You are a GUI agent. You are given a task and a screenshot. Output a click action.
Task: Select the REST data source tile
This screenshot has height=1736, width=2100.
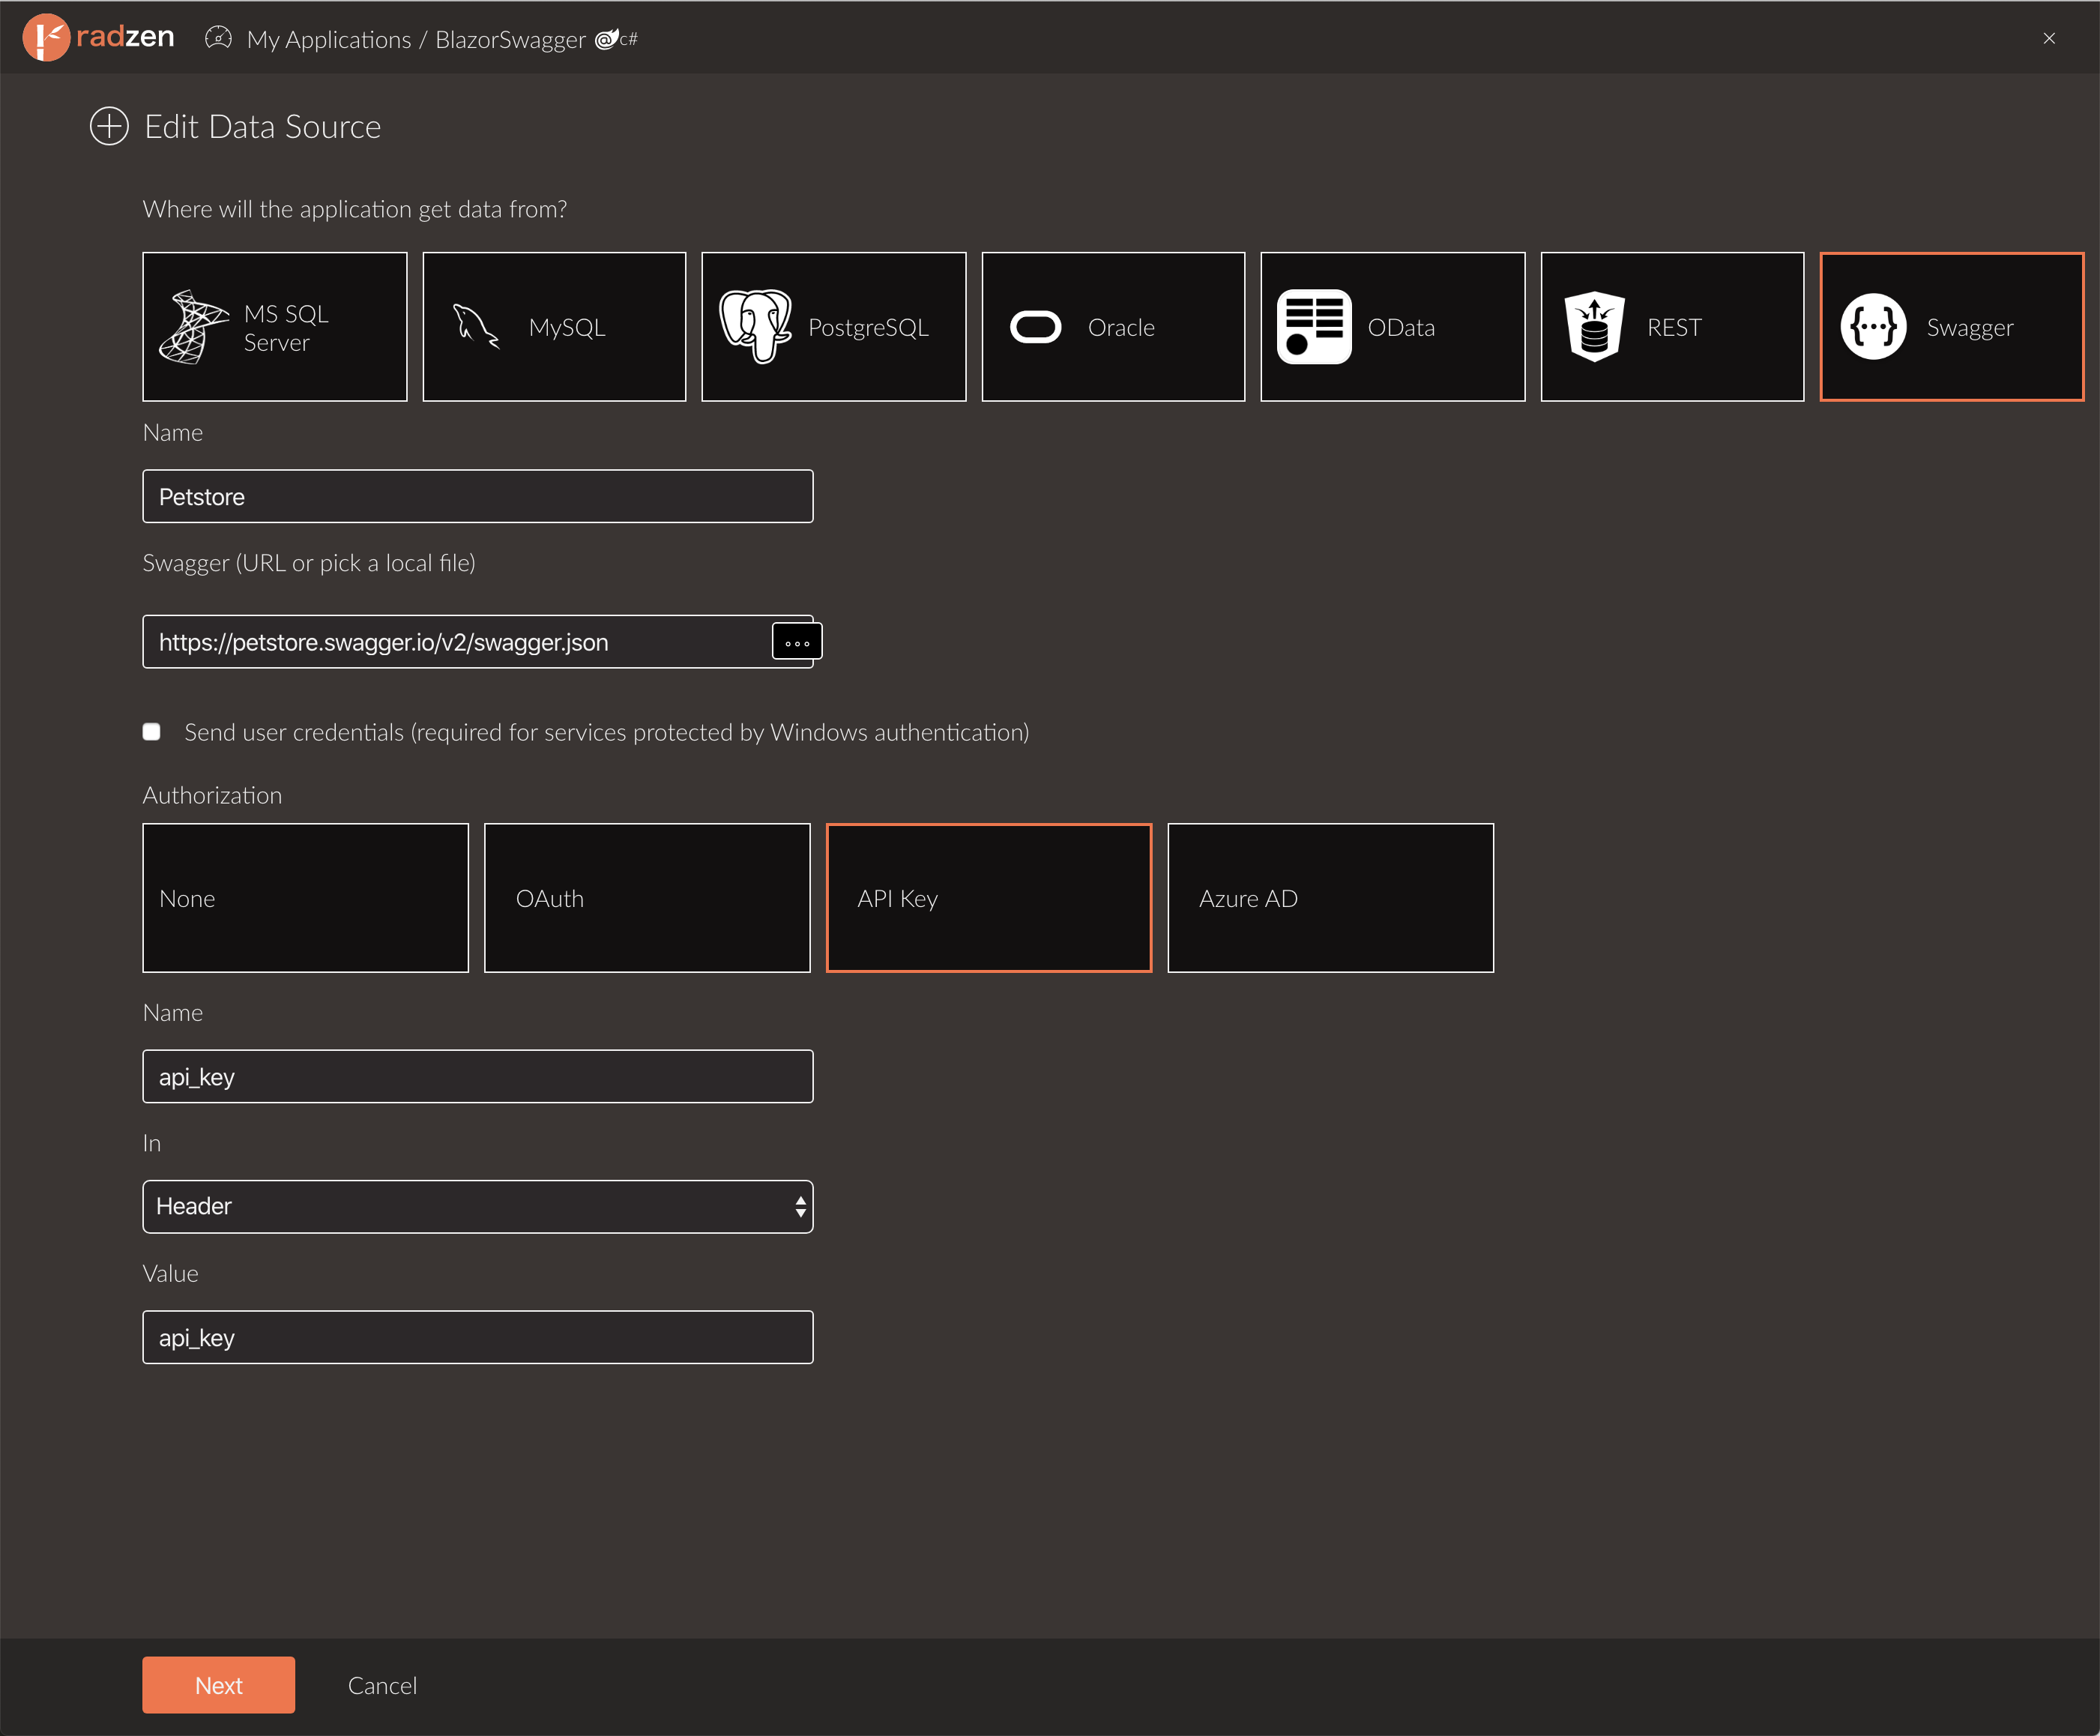point(1672,327)
